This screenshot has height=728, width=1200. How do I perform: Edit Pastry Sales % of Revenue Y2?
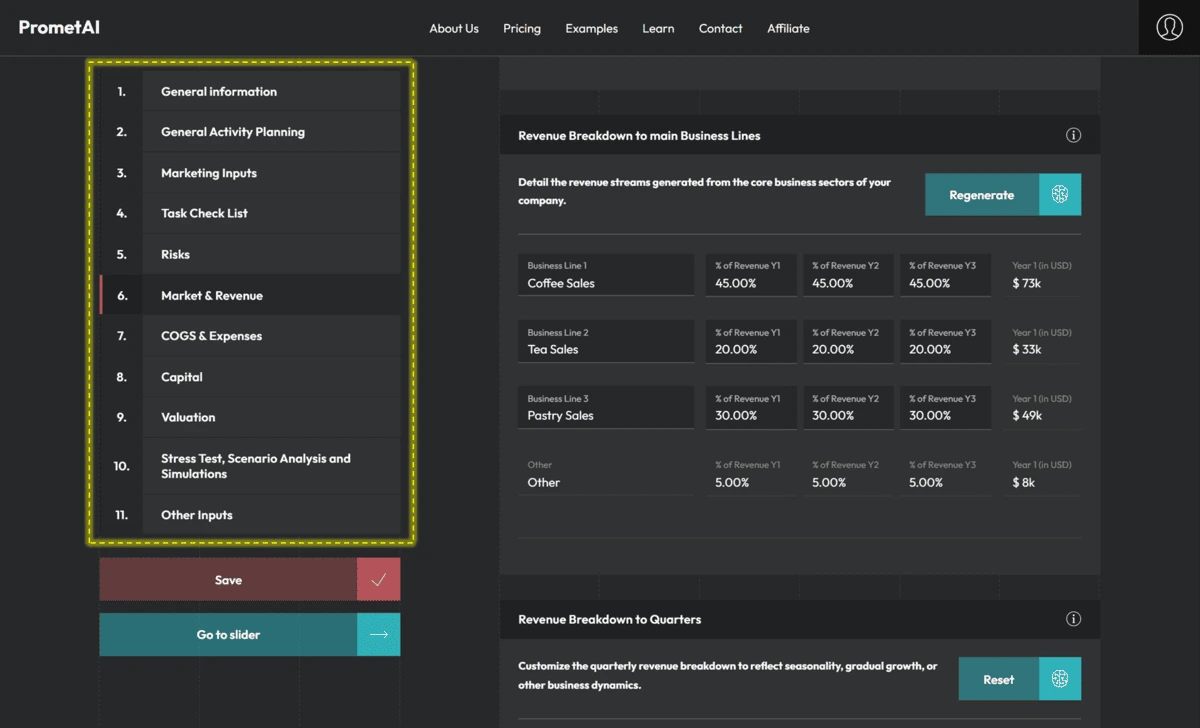(x=848, y=408)
